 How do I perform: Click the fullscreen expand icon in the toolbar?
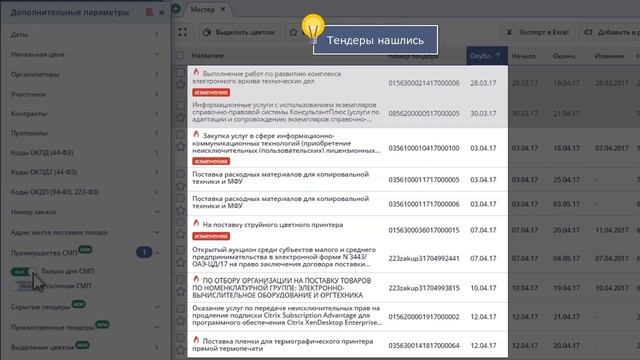click(x=182, y=32)
